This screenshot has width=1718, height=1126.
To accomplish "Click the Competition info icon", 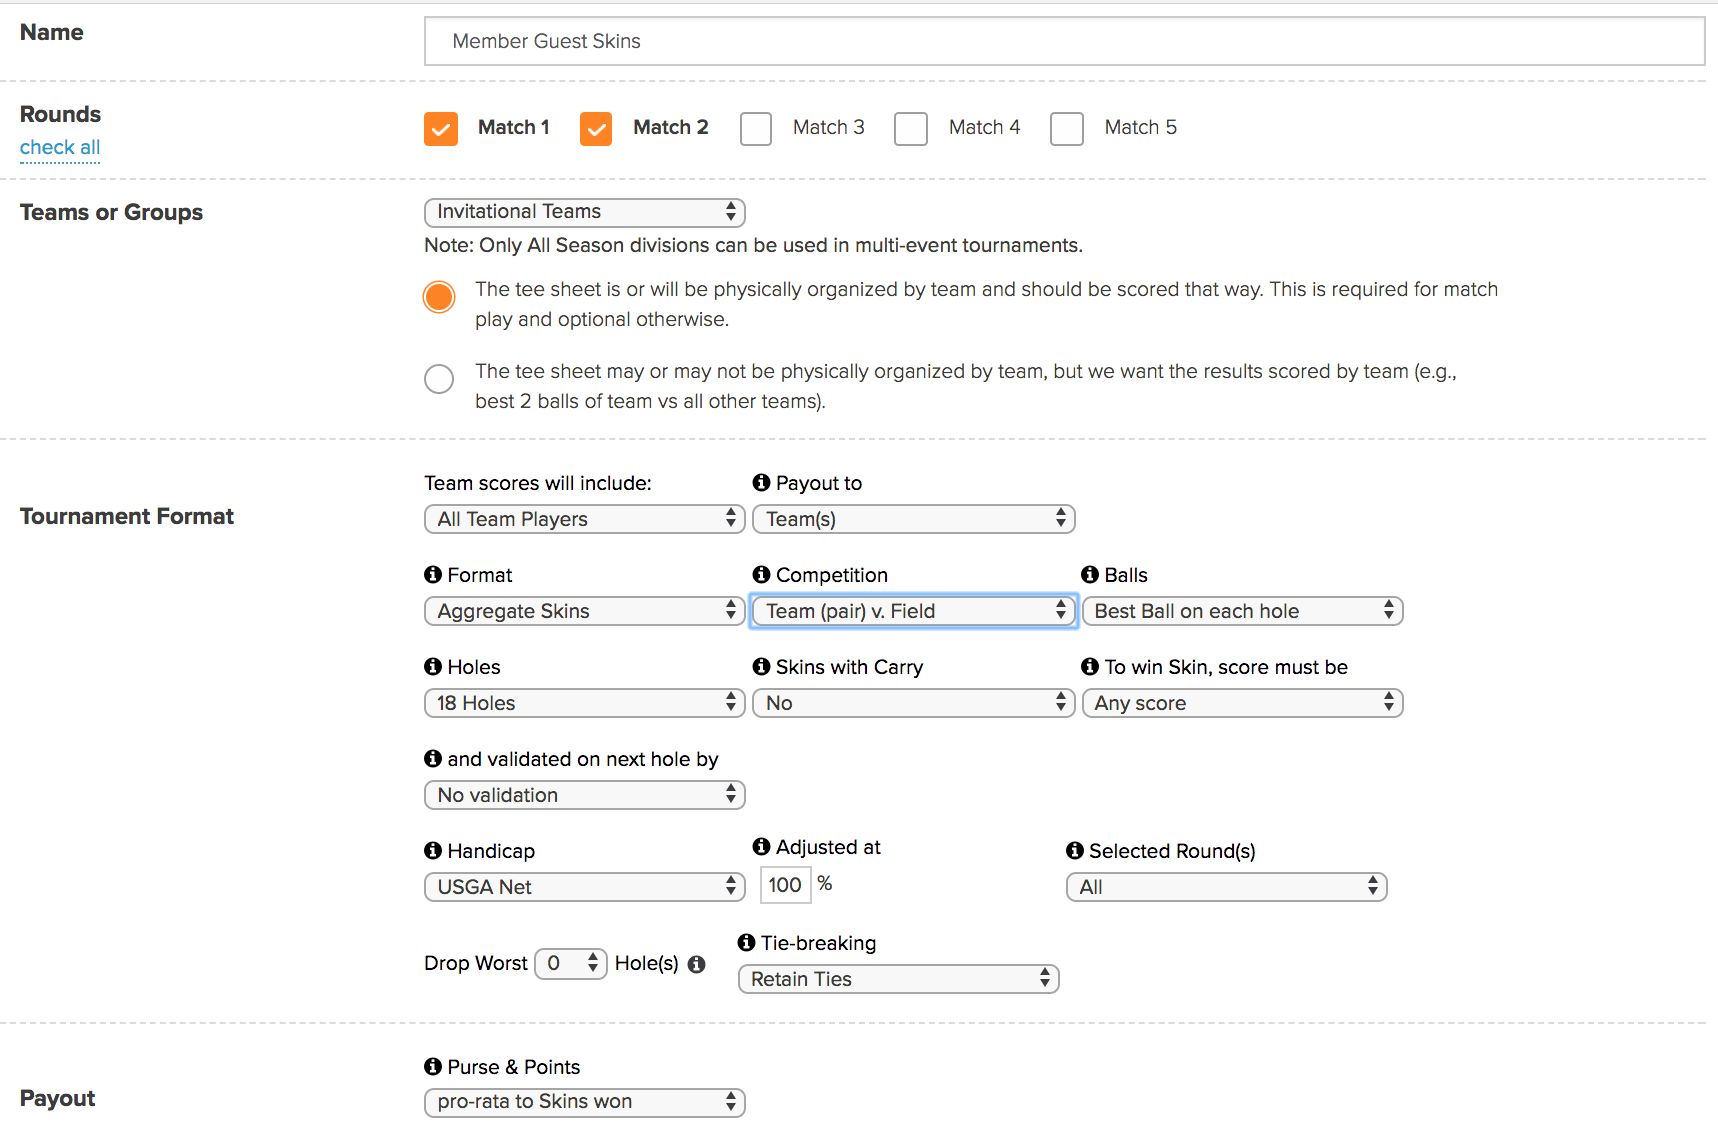I will [761, 574].
